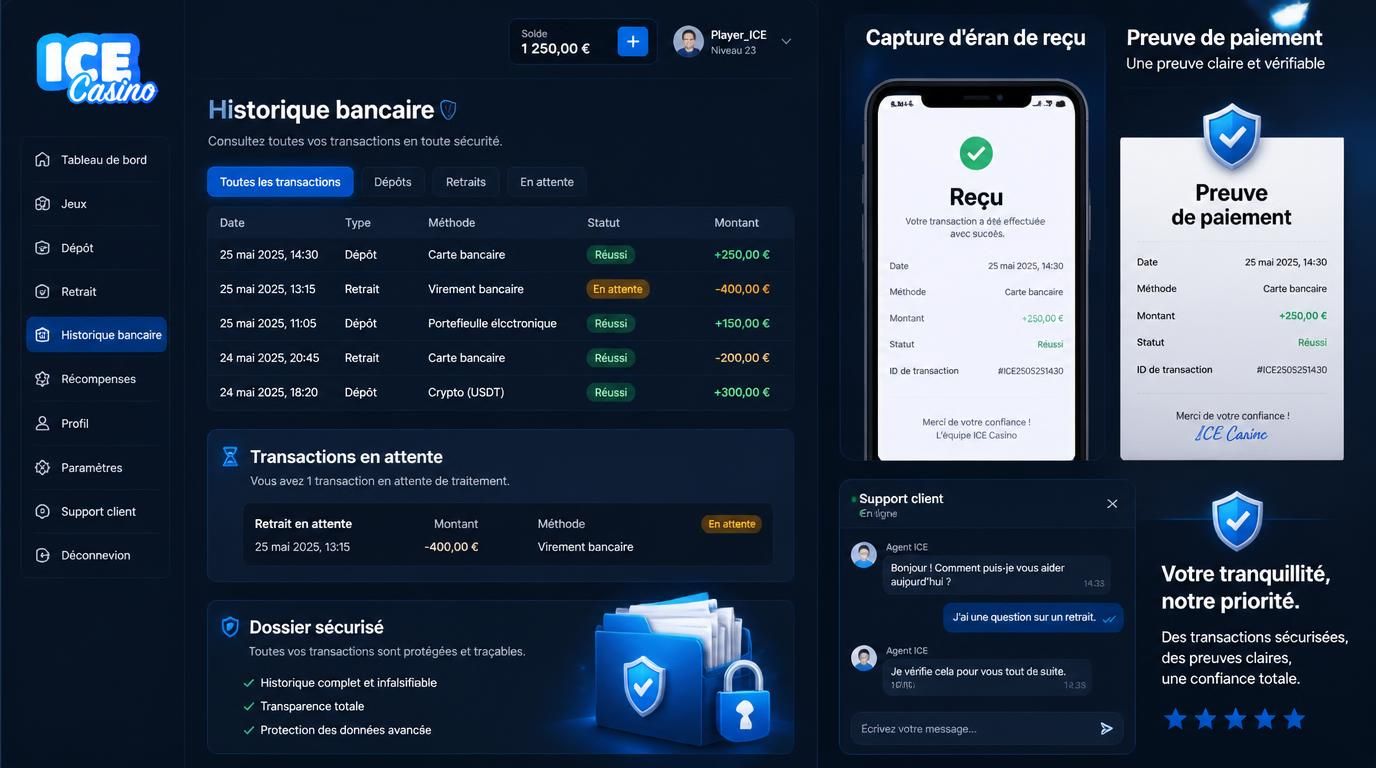This screenshot has width=1376, height=768.
Task: Click the Historique bancaire sidebar icon
Action: click(42, 335)
